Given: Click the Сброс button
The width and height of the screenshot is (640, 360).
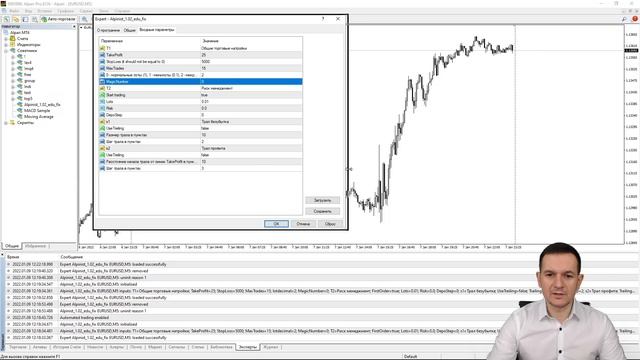Looking at the screenshot, I should tap(330, 224).
